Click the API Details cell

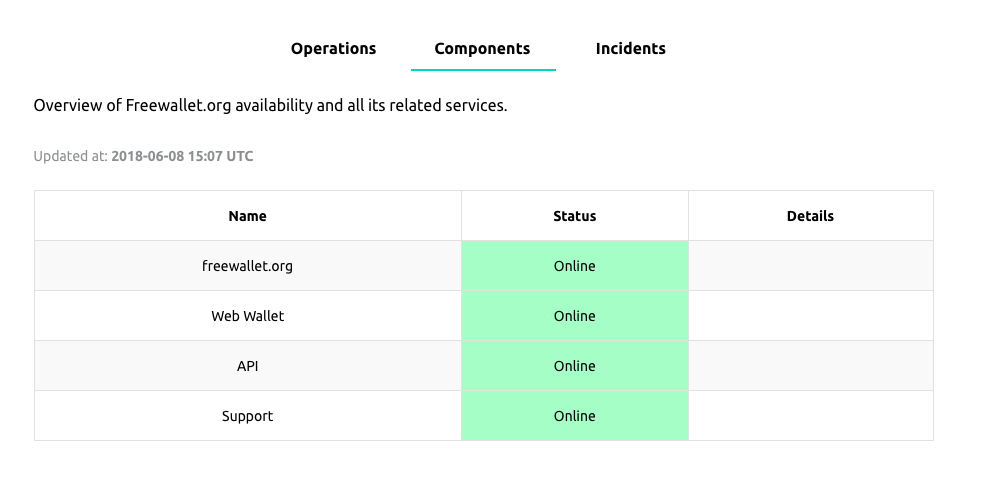pos(811,366)
